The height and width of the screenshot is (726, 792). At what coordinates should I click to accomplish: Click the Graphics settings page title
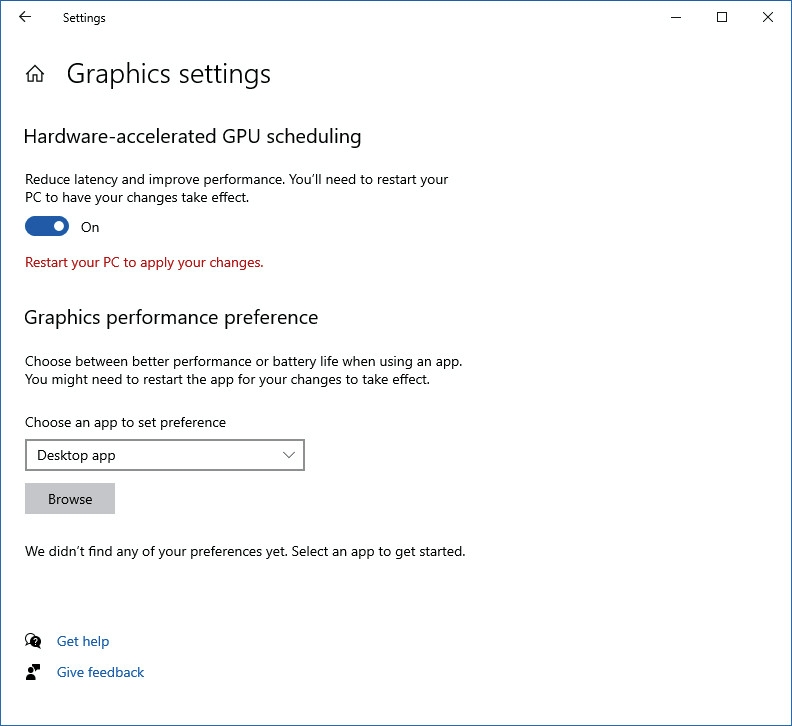click(x=168, y=74)
